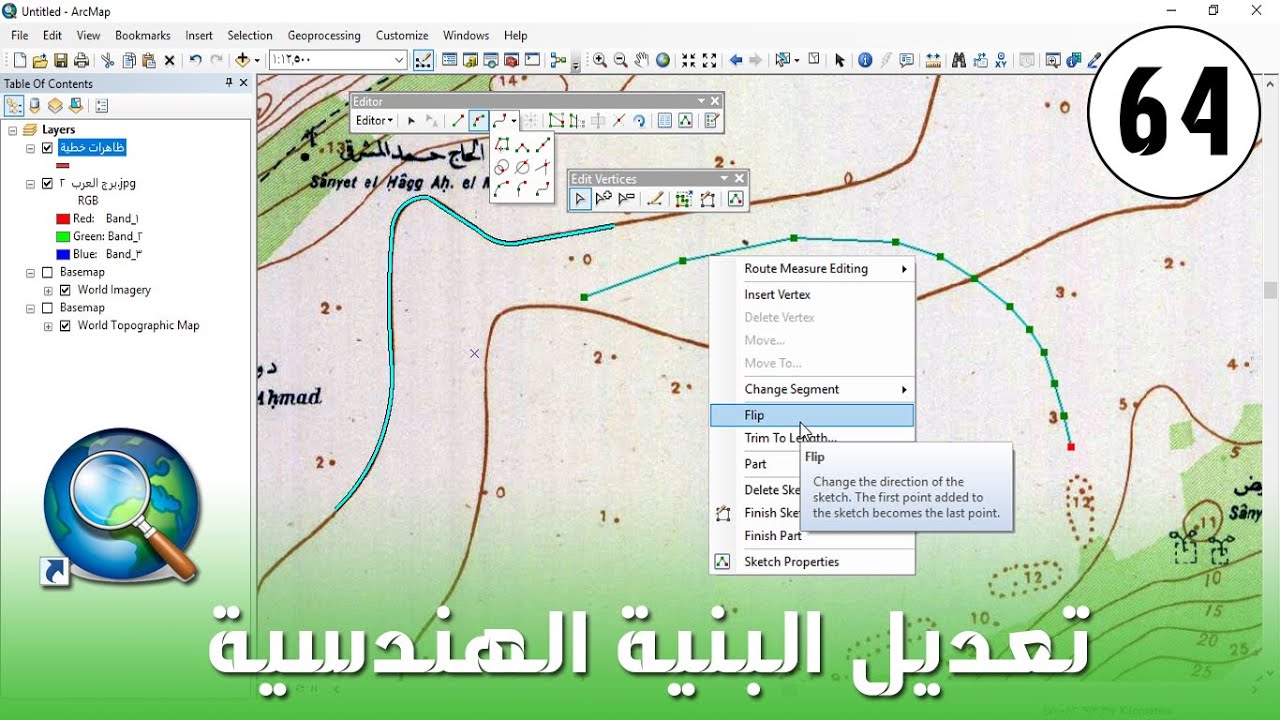Close the Editor toolbar
This screenshot has width=1280, height=720.
tap(715, 101)
